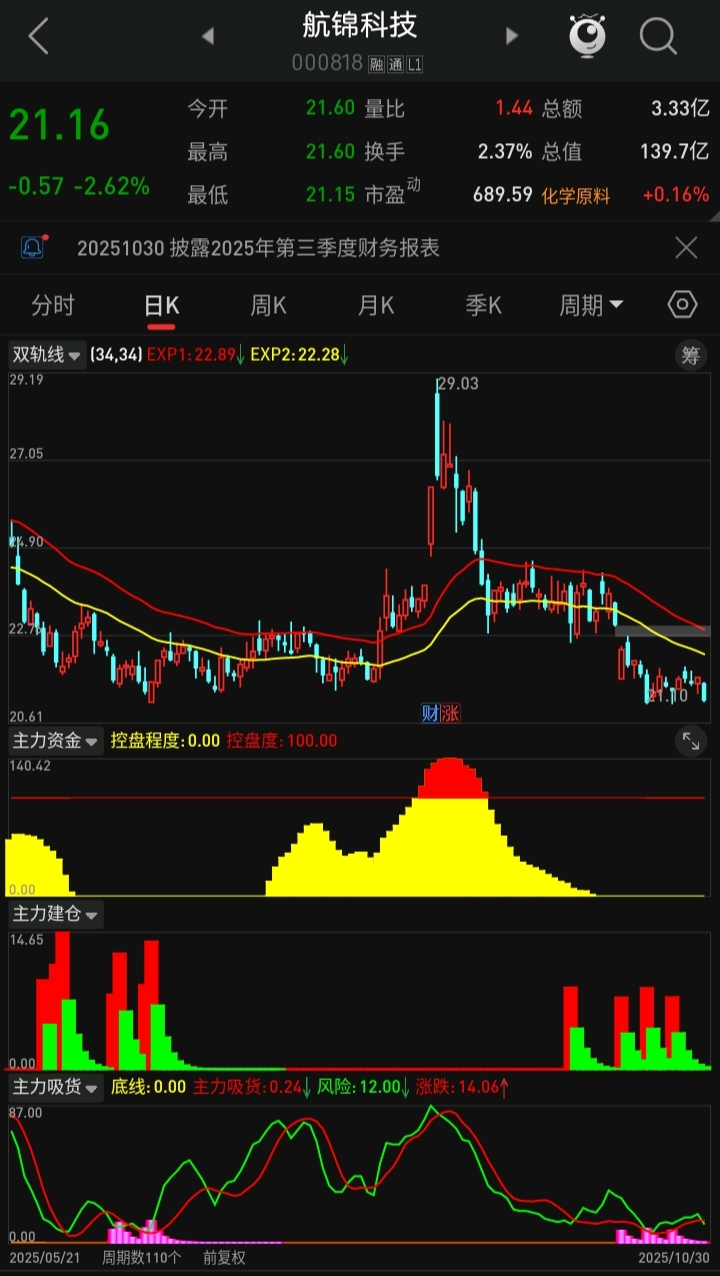Viewport: 720px width, 1276px height.
Task: Switch to 季K tab
Action: 483,305
